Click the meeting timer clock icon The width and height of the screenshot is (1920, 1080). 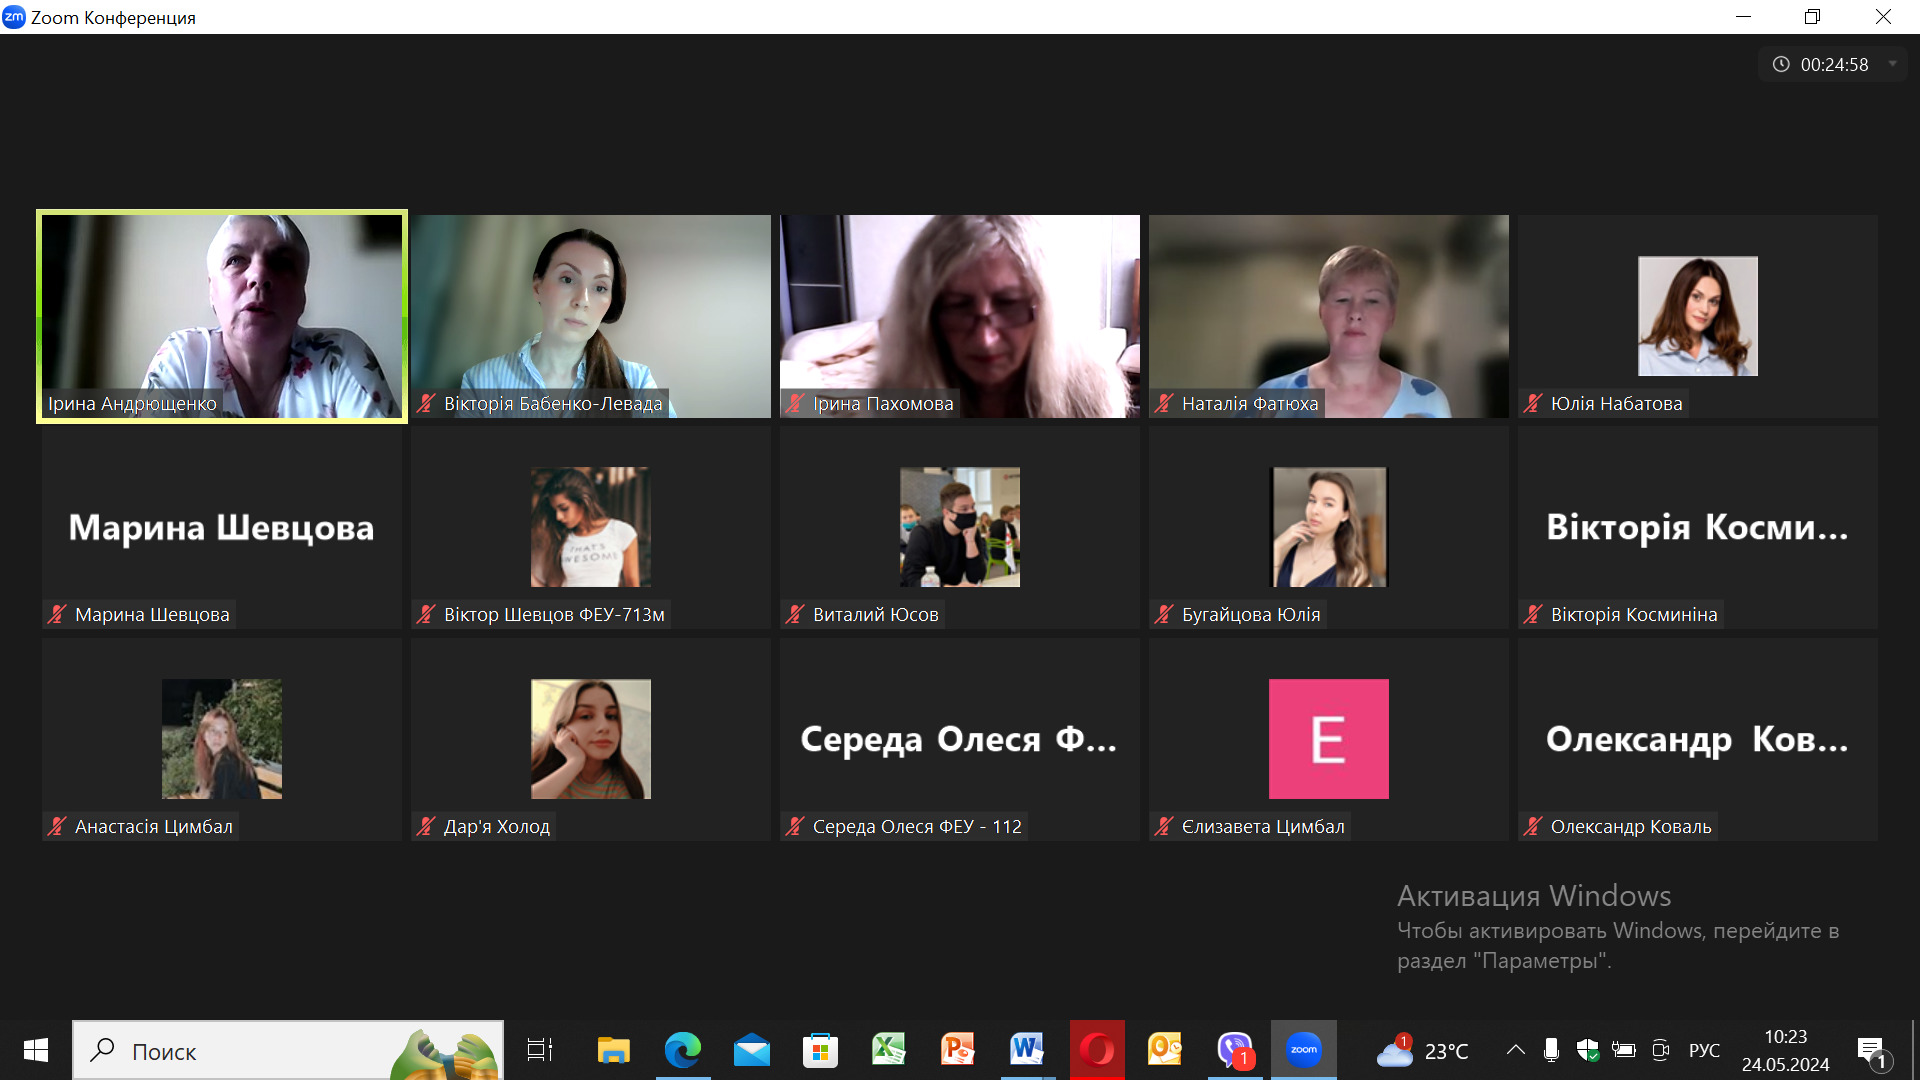(1781, 64)
